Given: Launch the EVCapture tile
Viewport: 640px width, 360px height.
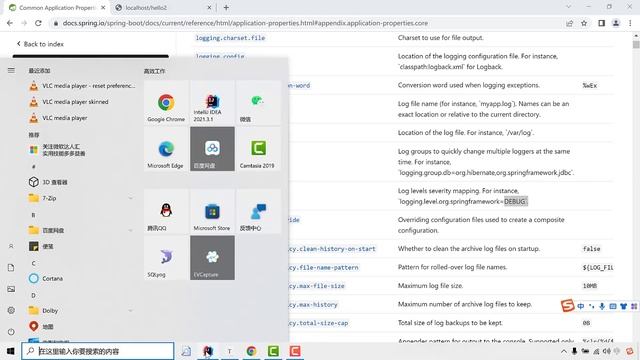Looking at the screenshot, I should tap(212, 258).
